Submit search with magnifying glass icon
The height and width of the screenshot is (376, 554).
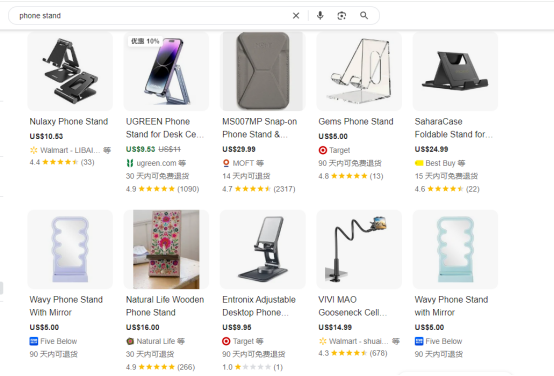point(364,16)
